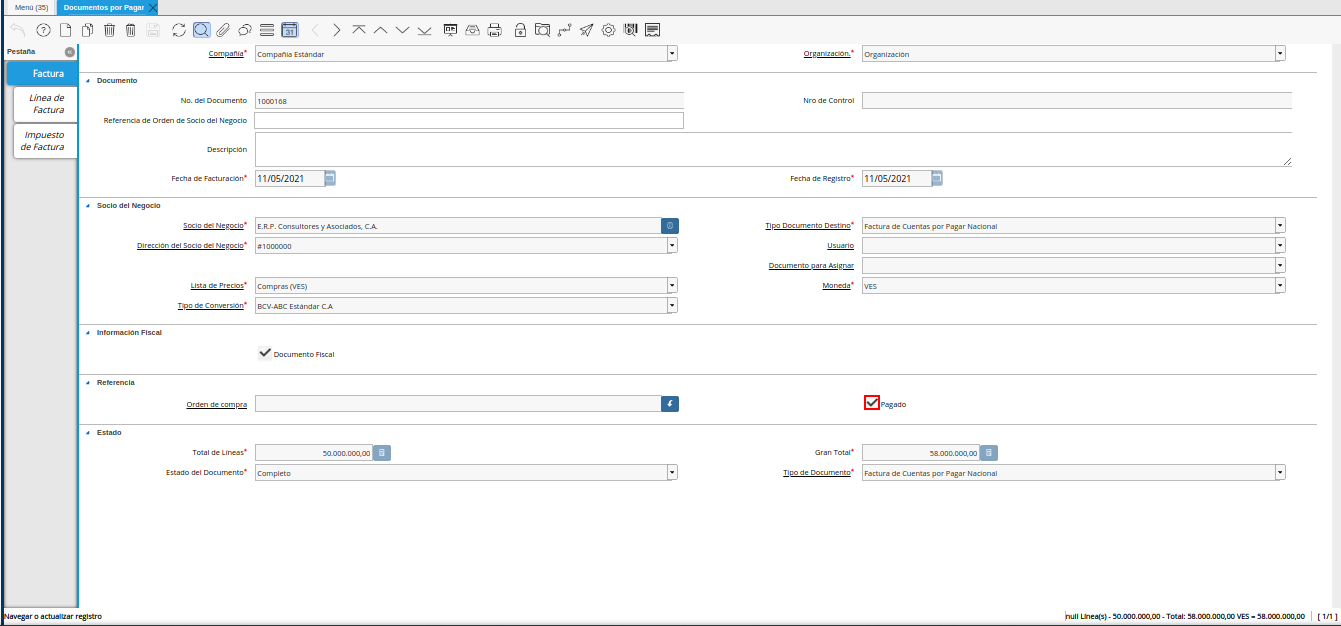Print the document with printer icon
Viewport: 1341px width, 626px height.
point(494,30)
